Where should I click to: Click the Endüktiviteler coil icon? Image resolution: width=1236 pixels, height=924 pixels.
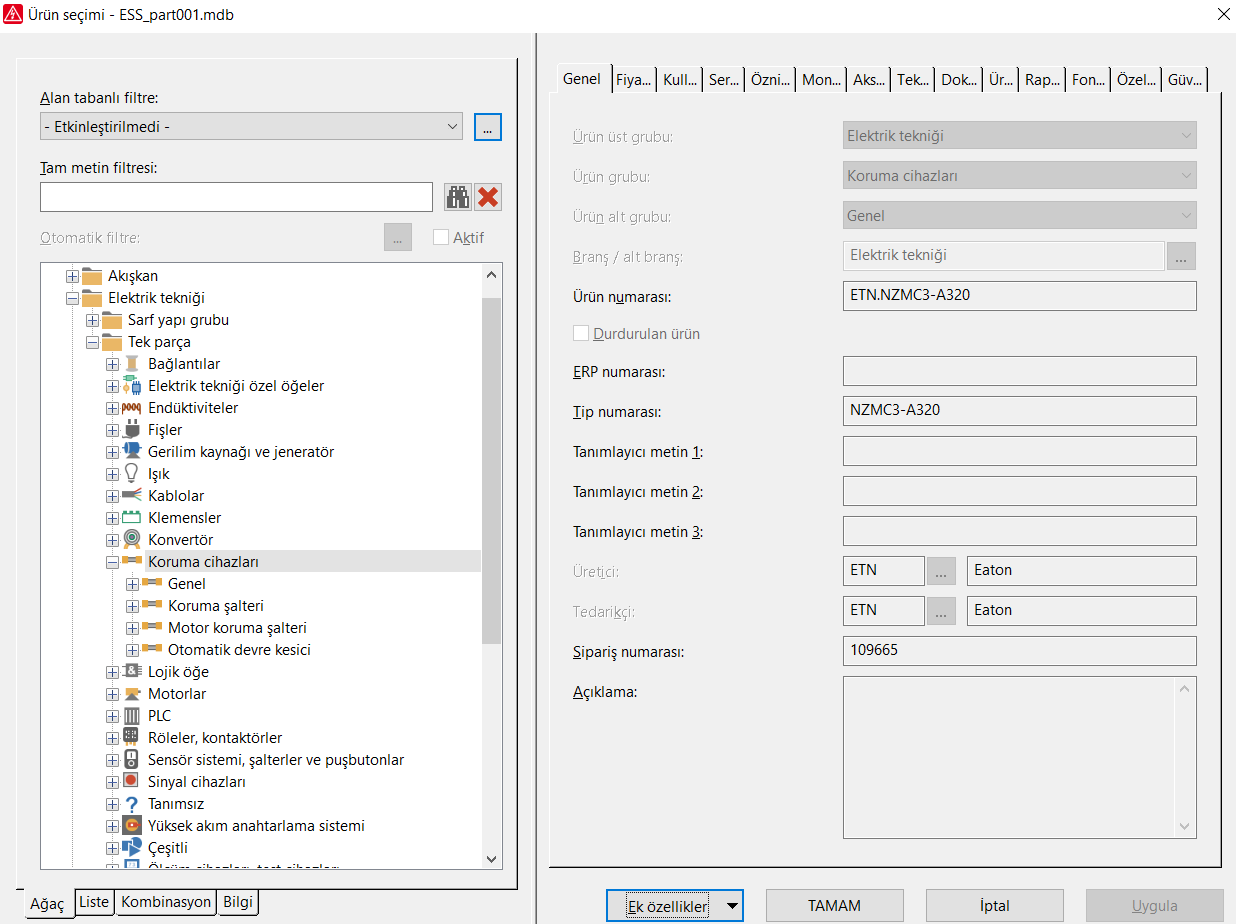[132, 408]
